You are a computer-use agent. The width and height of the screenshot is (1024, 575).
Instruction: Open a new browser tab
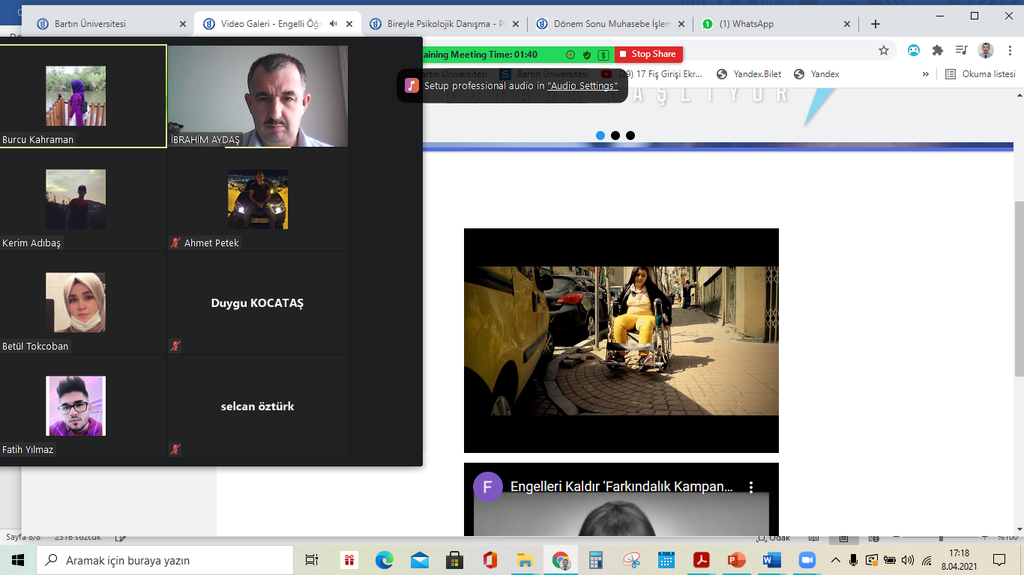pos(875,24)
